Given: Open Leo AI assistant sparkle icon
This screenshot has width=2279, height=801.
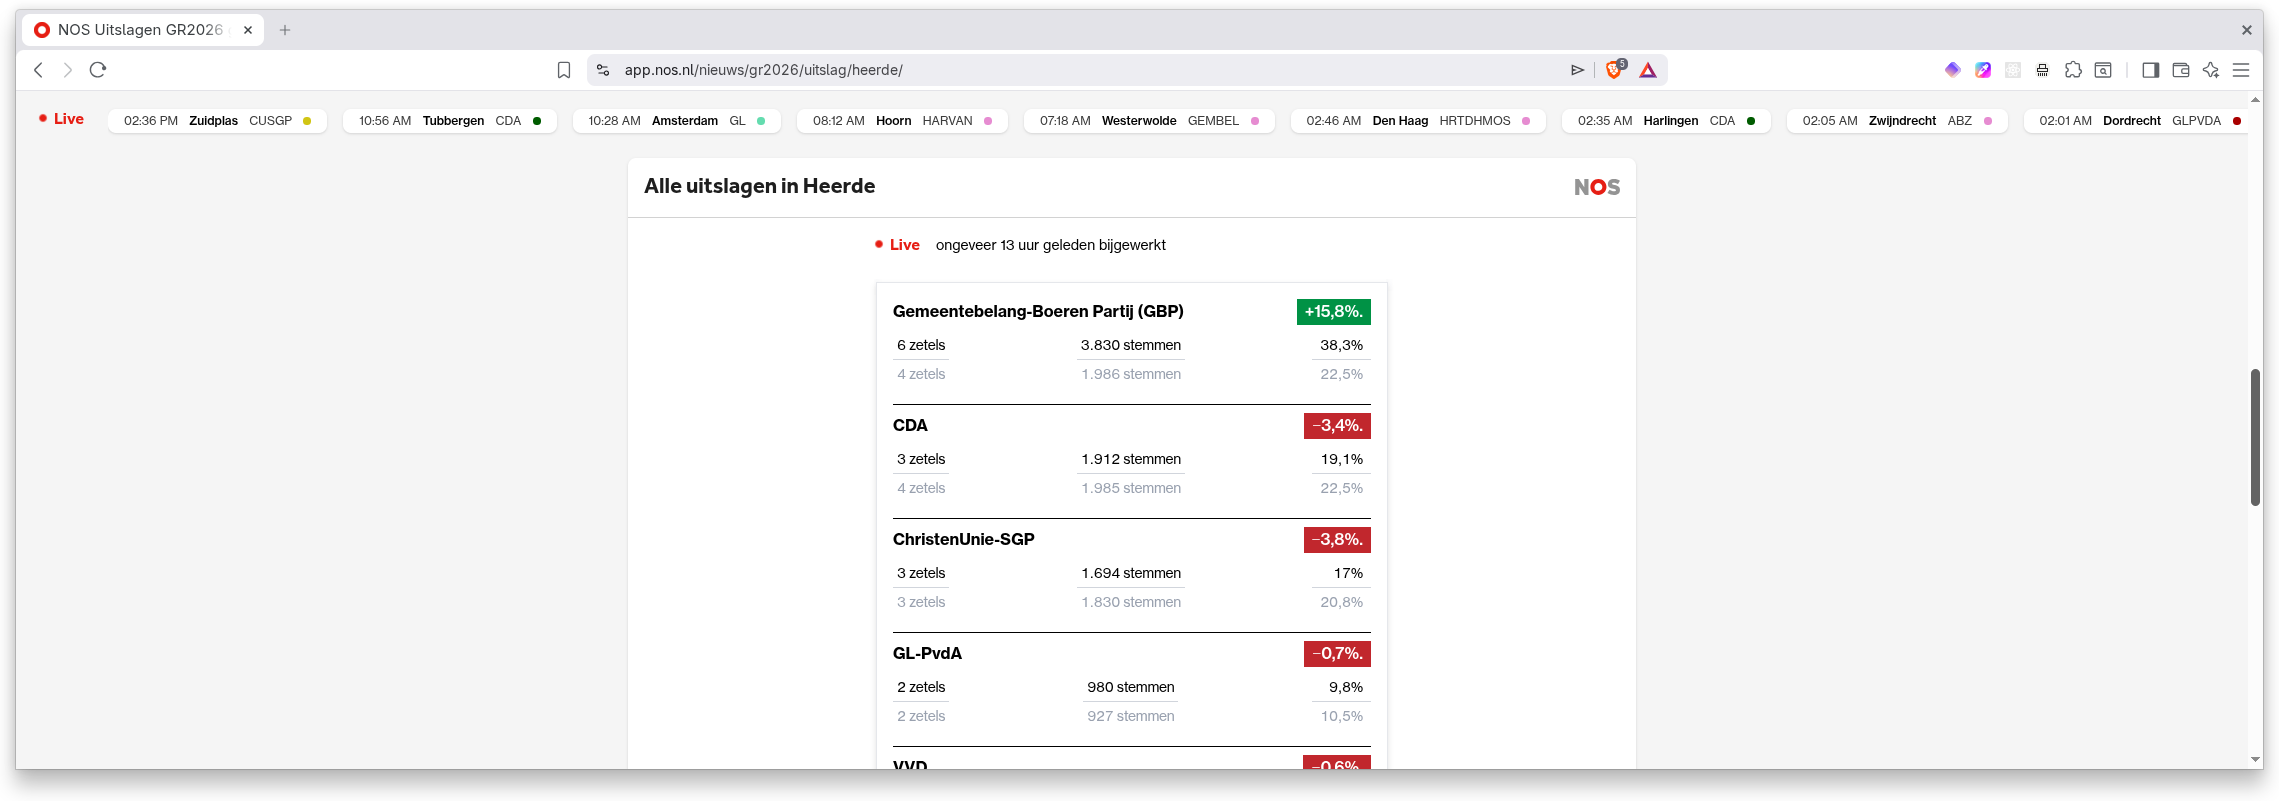Looking at the screenshot, I should pos(2211,70).
